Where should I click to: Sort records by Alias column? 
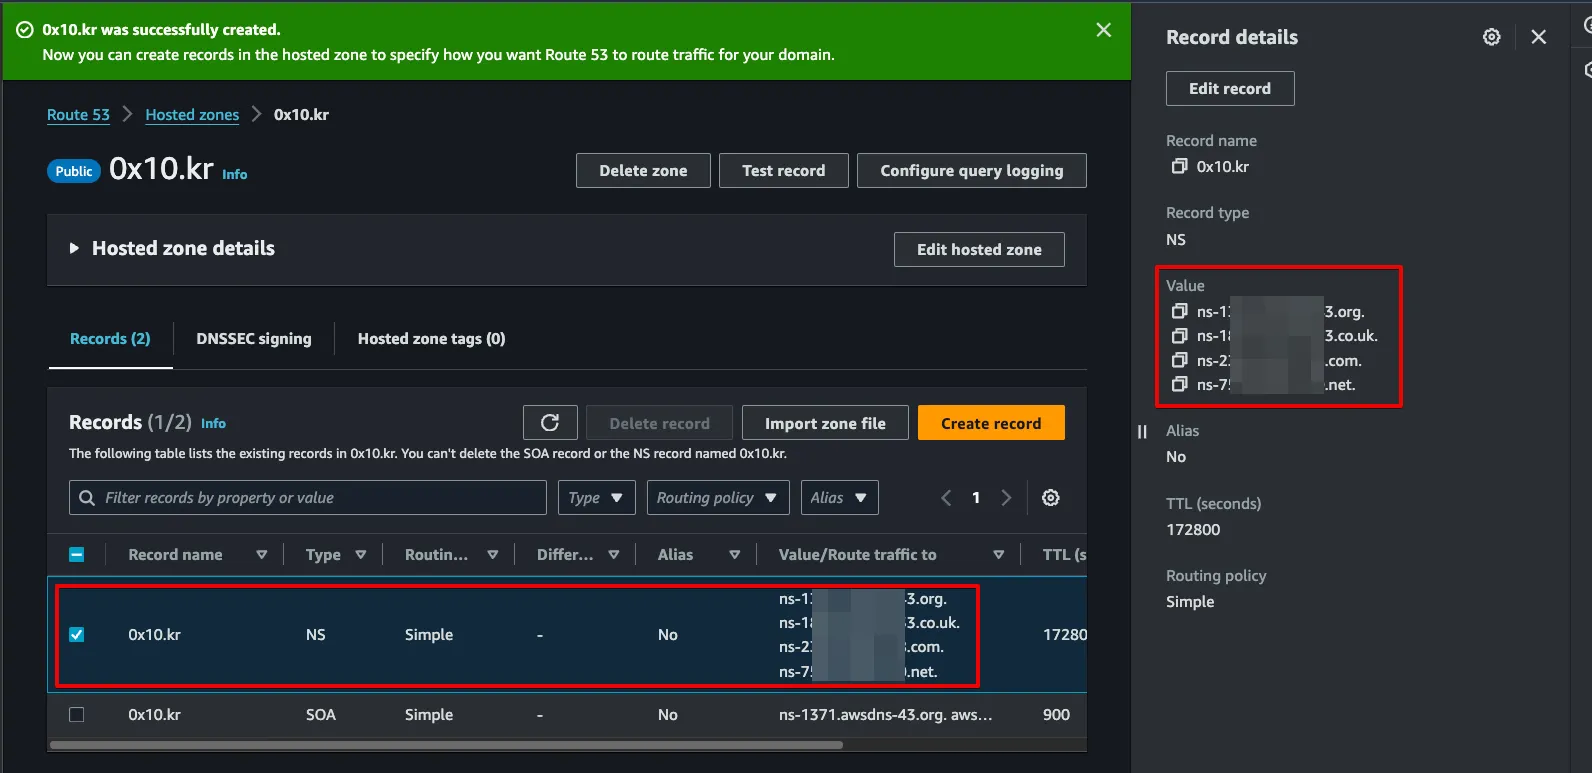(734, 555)
